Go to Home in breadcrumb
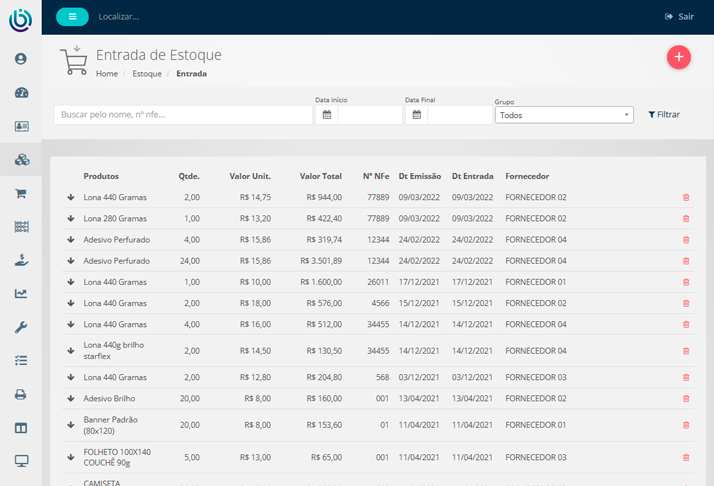The height and width of the screenshot is (486, 714). (x=106, y=74)
